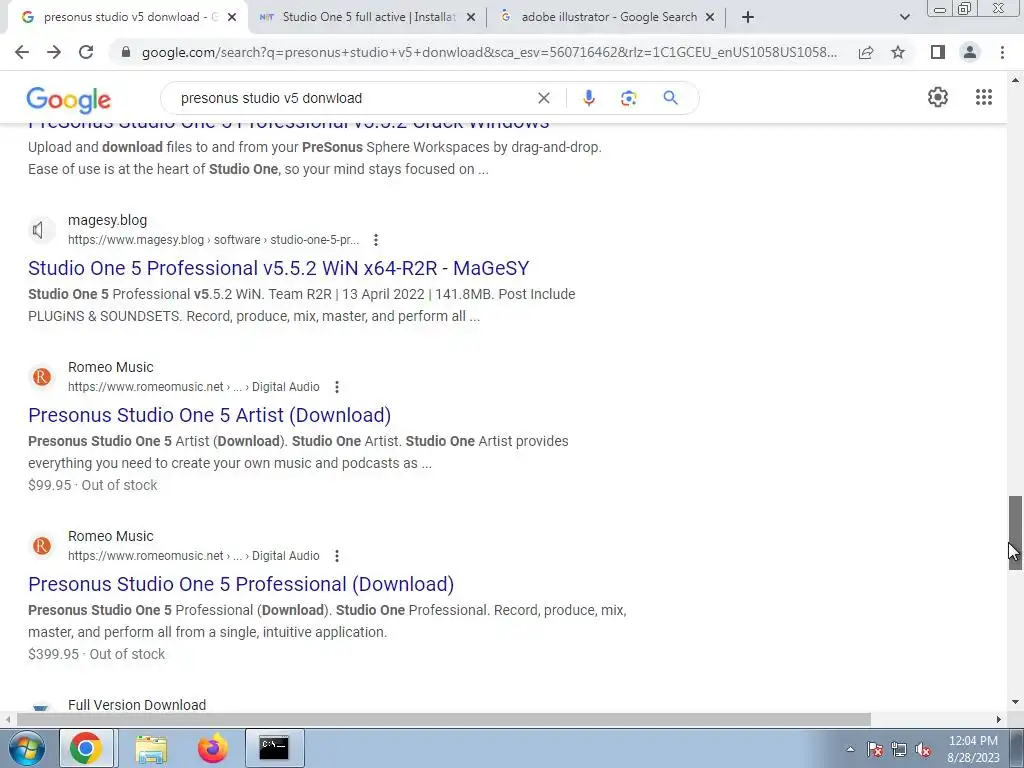Viewport: 1024px width, 768px height.
Task: Submit search with magnifier icon
Action: (x=670, y=98)
